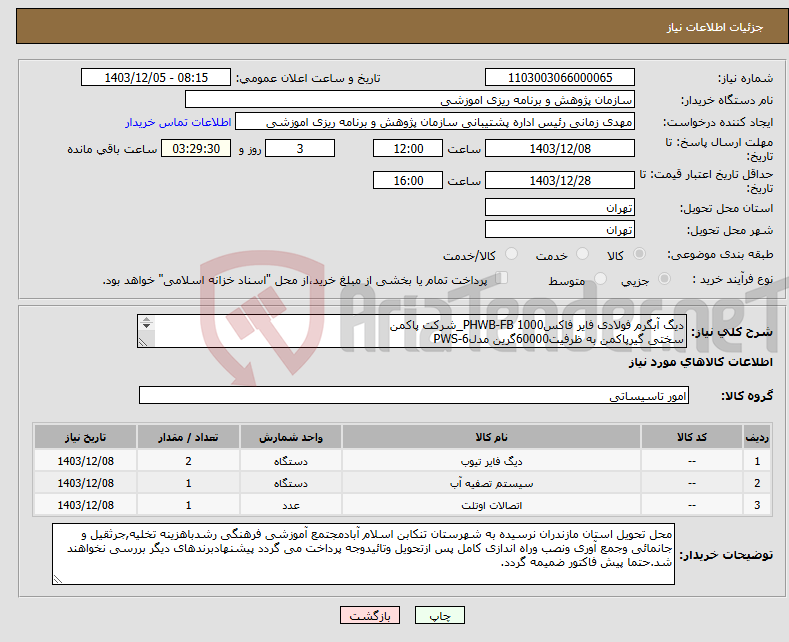Click the شماره نیاز field 1103003066000065
Viewport: 789px width, 642px height.
(x=560, y=77)
